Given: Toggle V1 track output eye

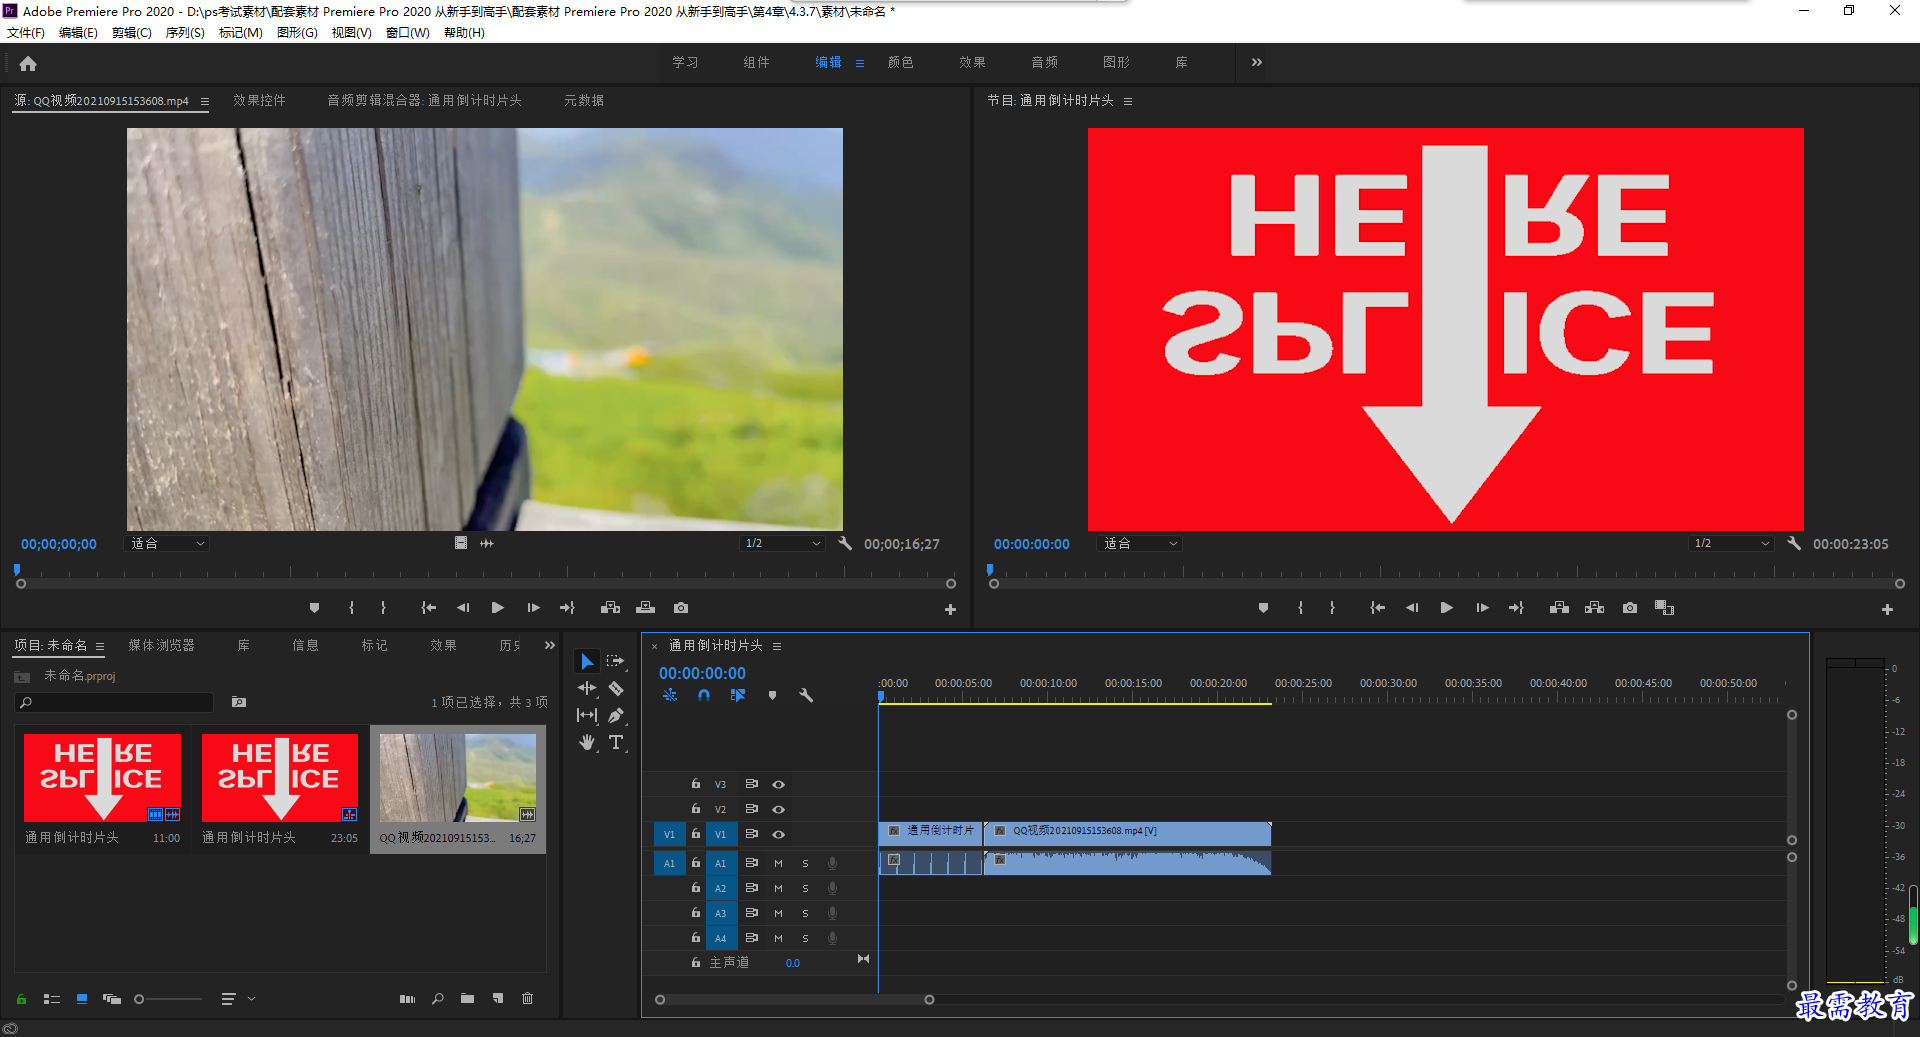Looking at the screenshot, I should tap(778, 834).
